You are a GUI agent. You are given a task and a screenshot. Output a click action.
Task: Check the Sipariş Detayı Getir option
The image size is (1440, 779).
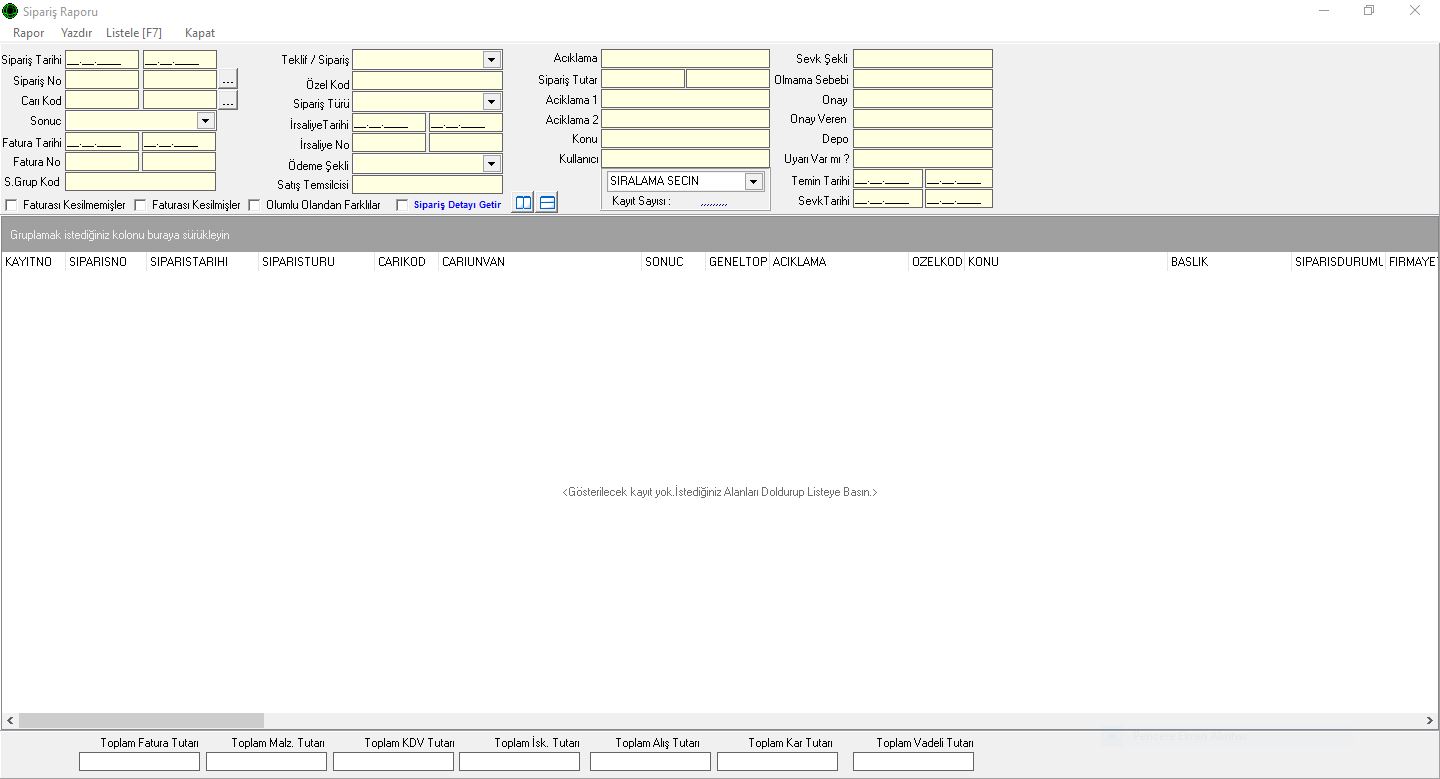click(x=402, y=205)
